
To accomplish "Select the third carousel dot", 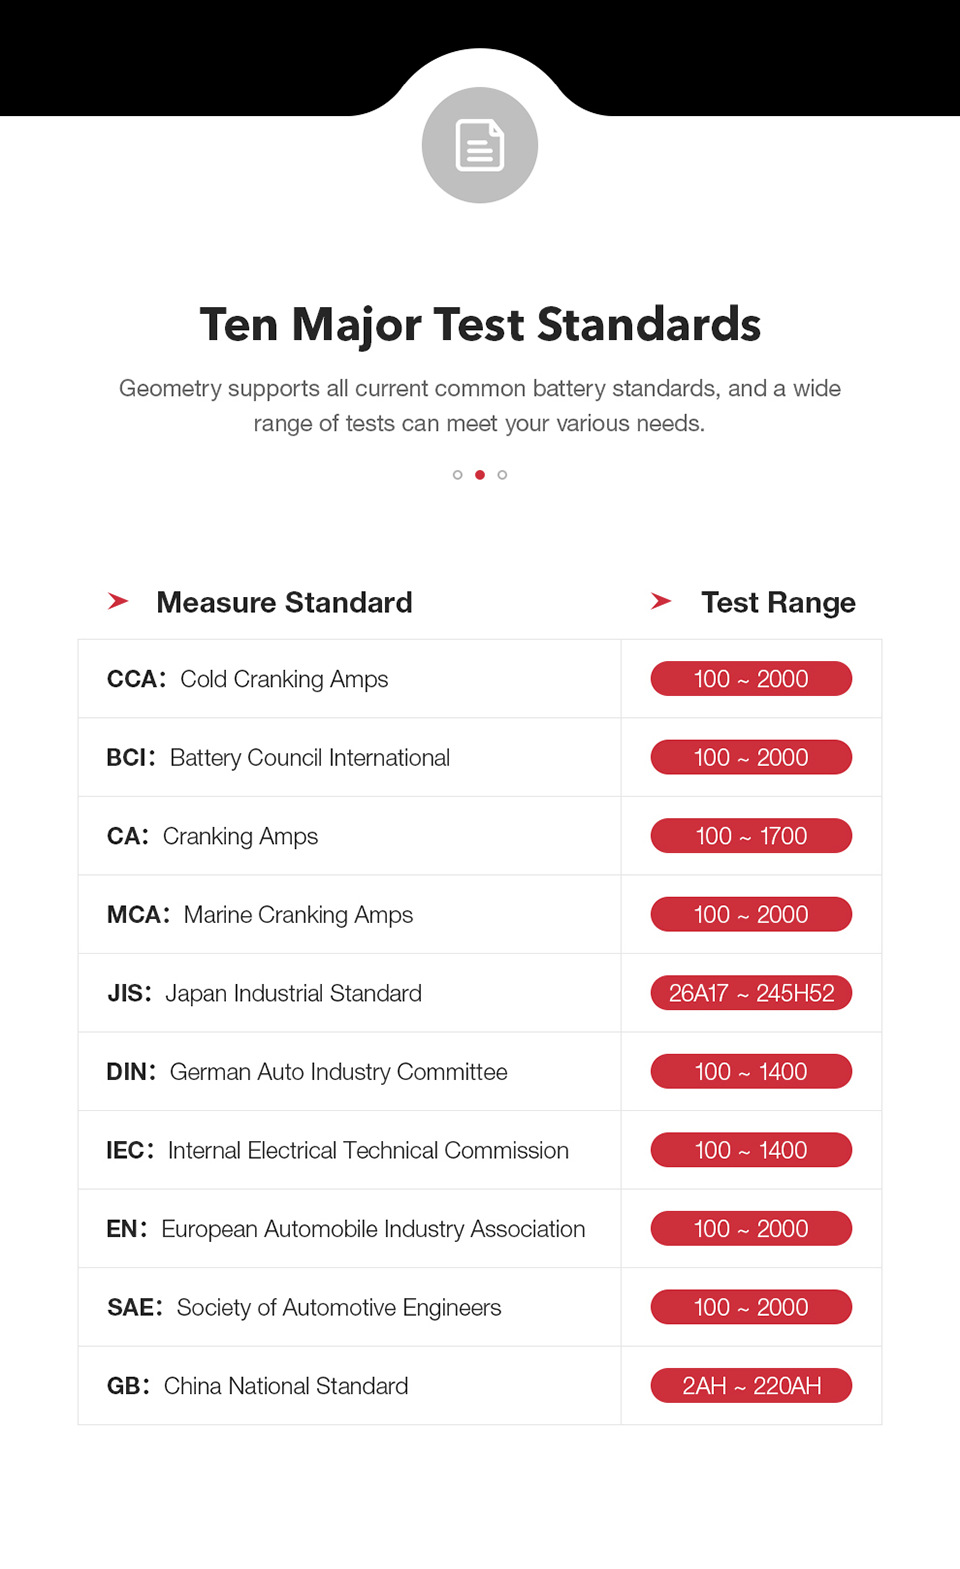I will (502, 475).
